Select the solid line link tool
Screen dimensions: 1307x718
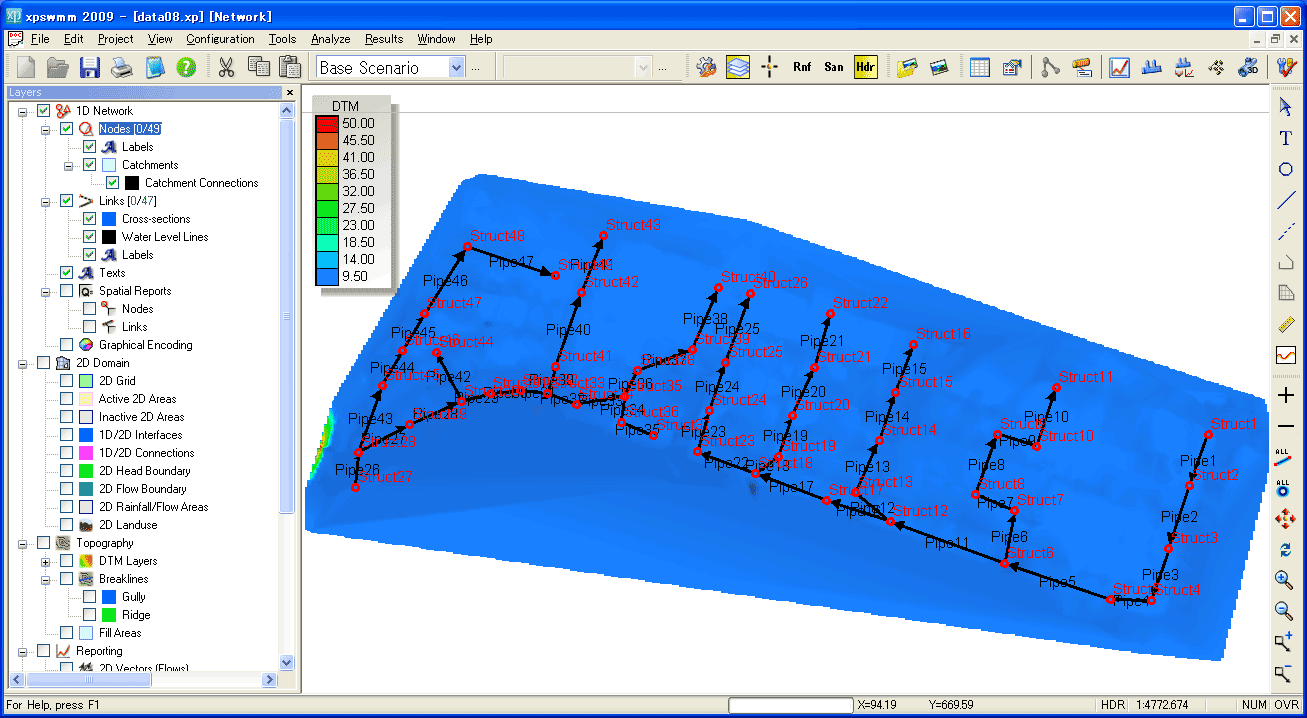(x=1286, y=200)
